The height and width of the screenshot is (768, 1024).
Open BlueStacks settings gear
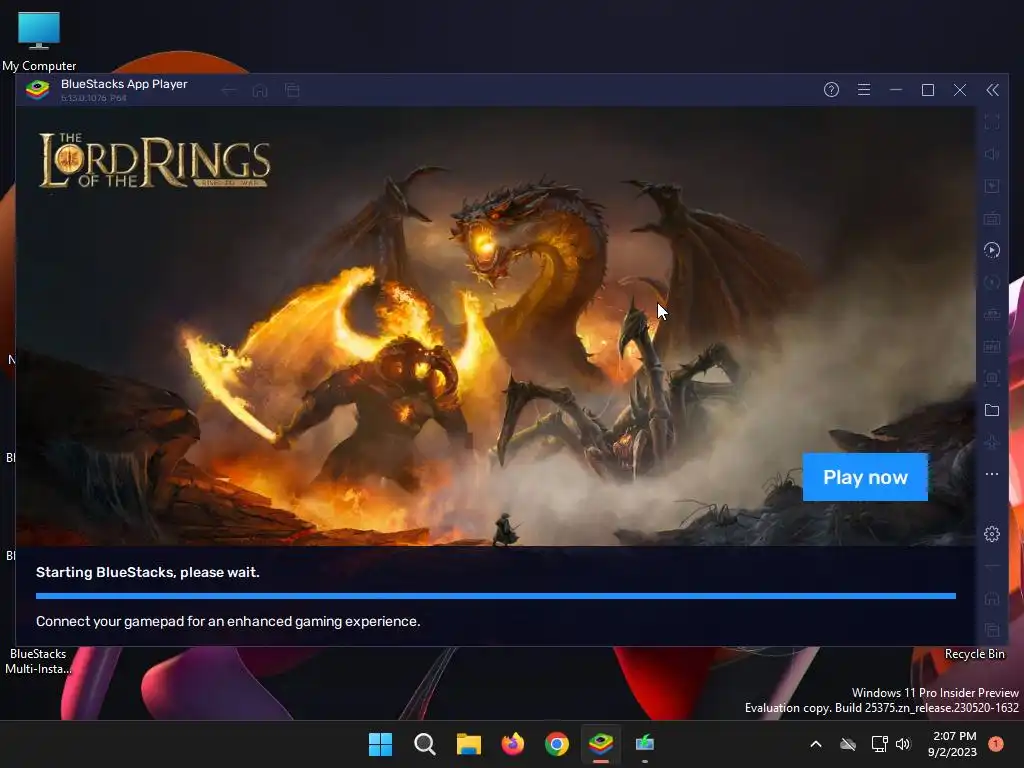(991, 534)
